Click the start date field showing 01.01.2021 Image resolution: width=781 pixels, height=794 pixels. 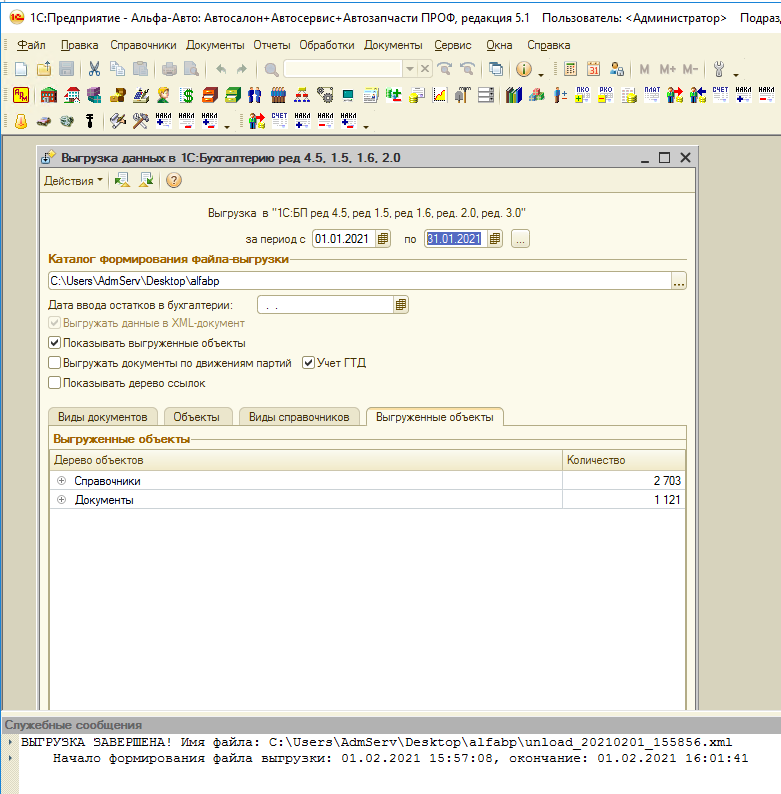343,239
